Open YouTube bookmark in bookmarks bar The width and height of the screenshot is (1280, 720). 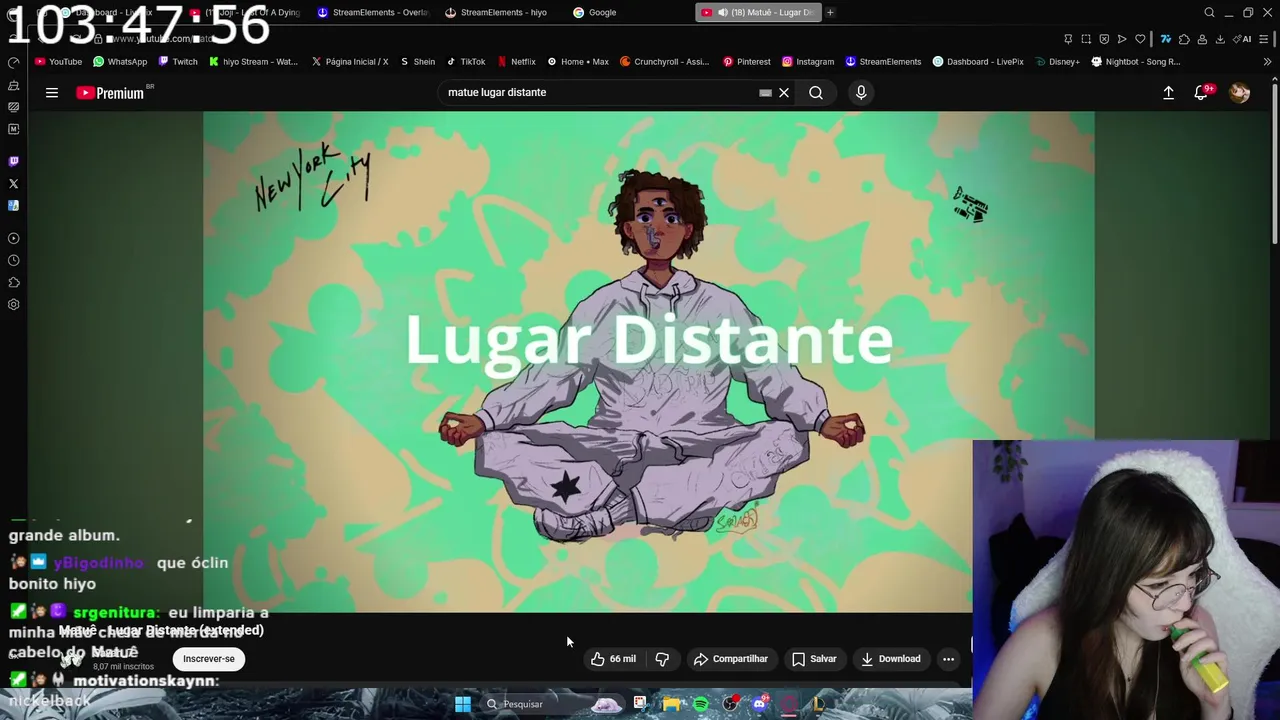(58, 62)
